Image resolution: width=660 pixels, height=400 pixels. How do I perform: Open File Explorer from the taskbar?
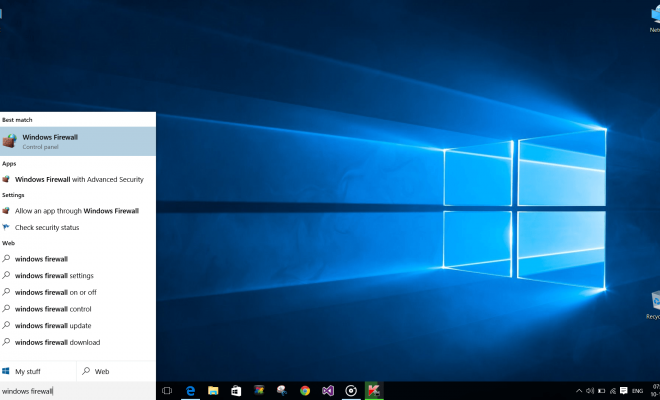click(x=213, y=391)
